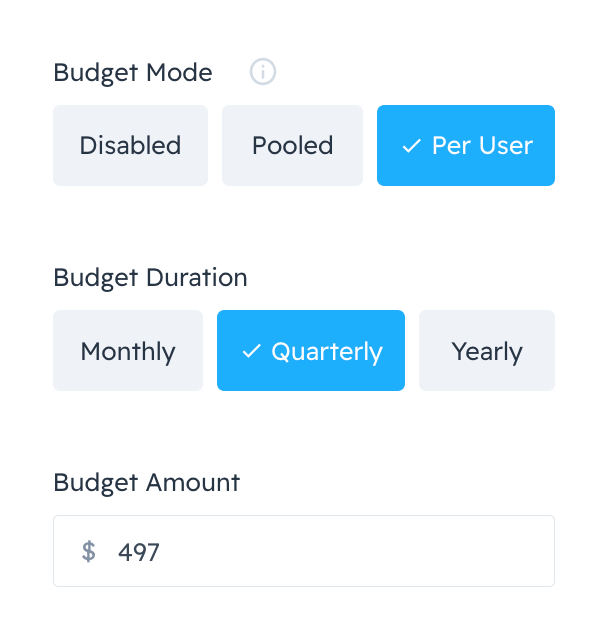Viewport: 604px width, 634px height.
Task: Switch budget mode to Pooled
Action: [292, 145]
